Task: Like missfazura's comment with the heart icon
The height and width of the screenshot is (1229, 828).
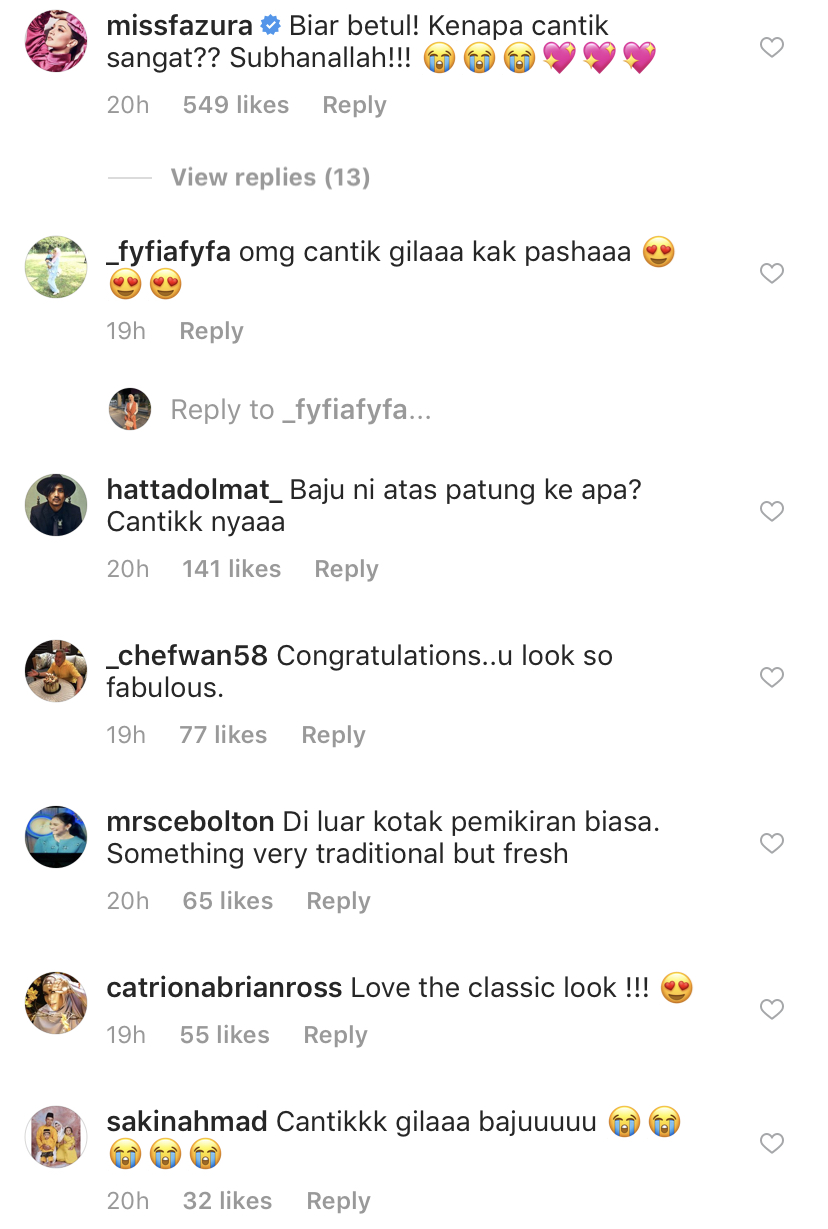Action: tap(772, 47)
